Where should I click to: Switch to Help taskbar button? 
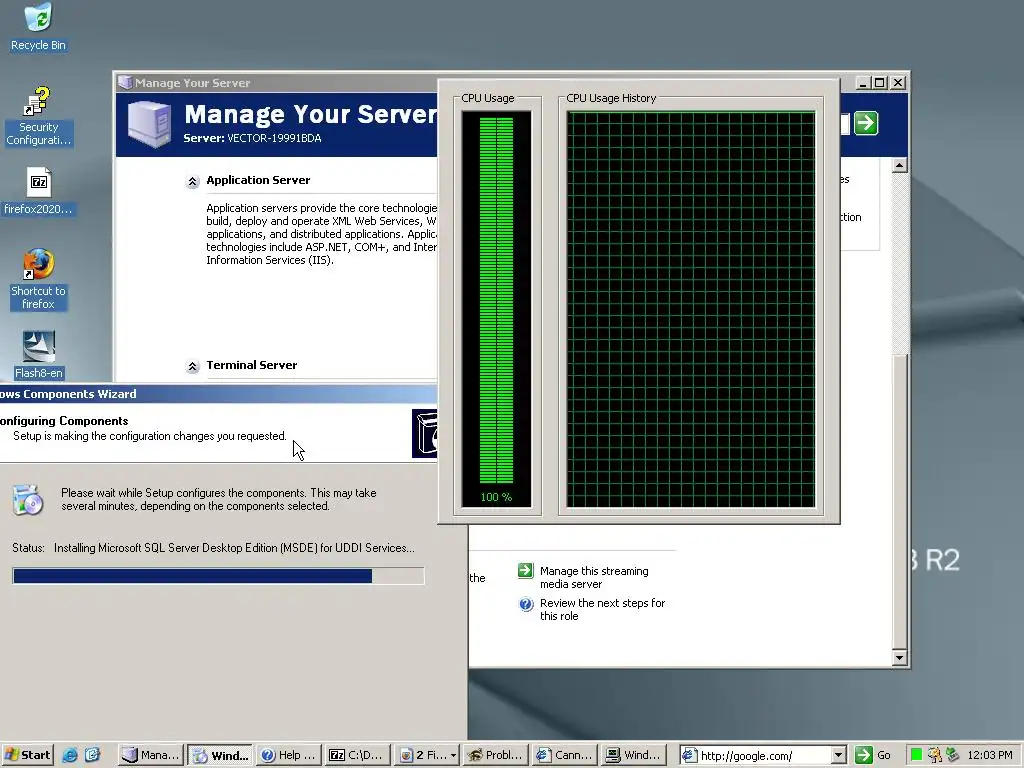coord(288,755)
